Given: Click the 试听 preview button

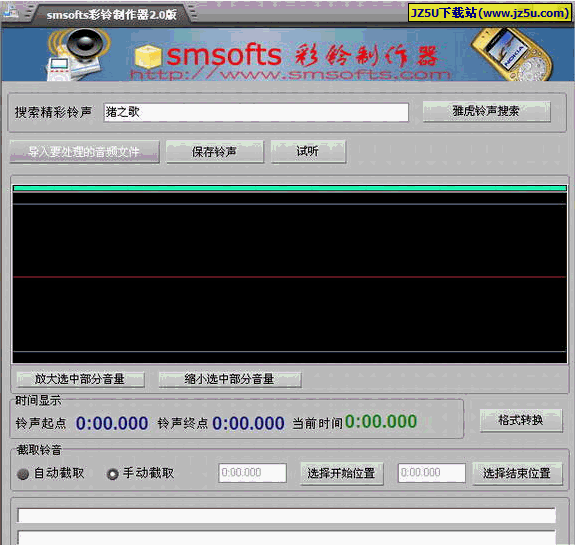Looking at the screenshot, I should tap(308, 151).
